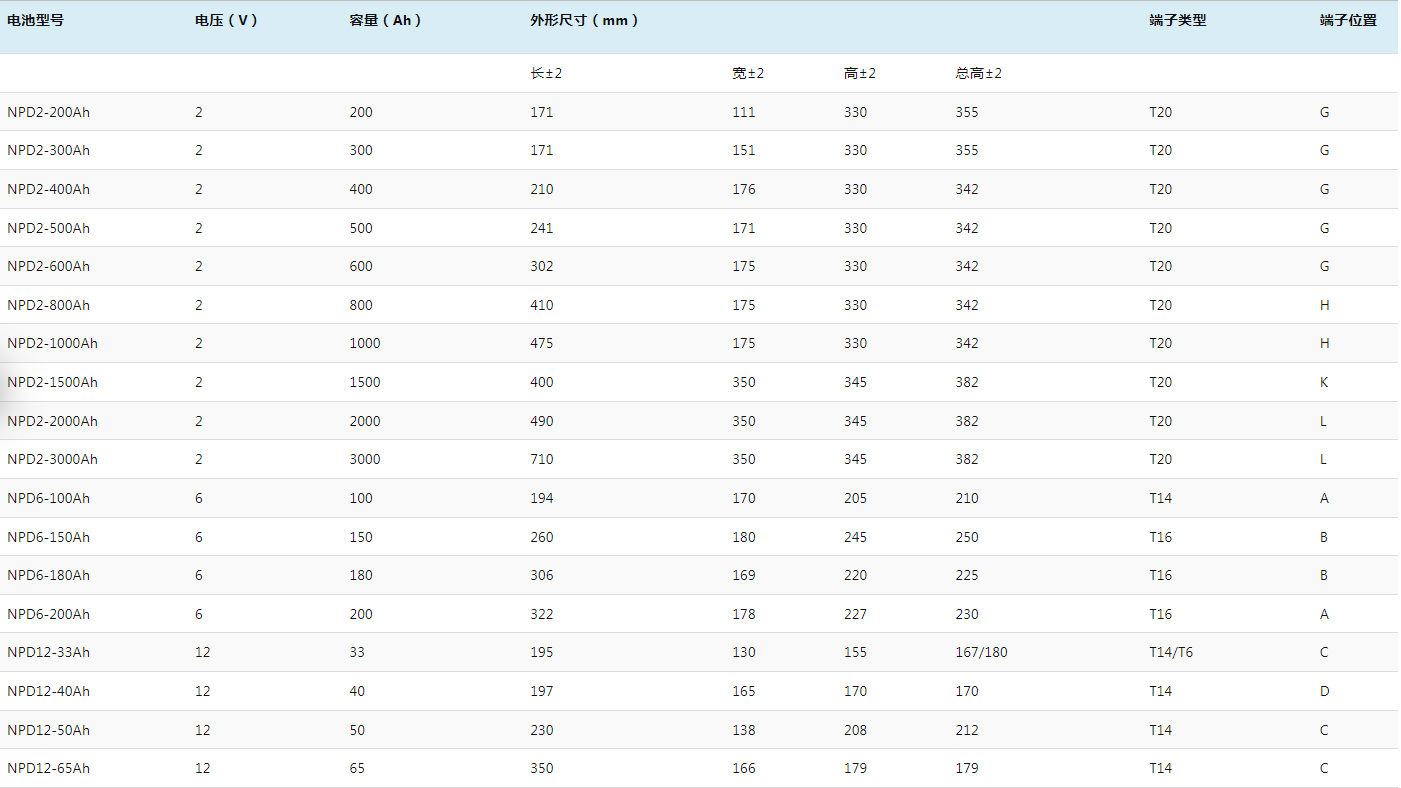This screenshot has width=1401, height=788.
Task: Select the NPD12-65Ah row label
Action: (x=48, y=768)
